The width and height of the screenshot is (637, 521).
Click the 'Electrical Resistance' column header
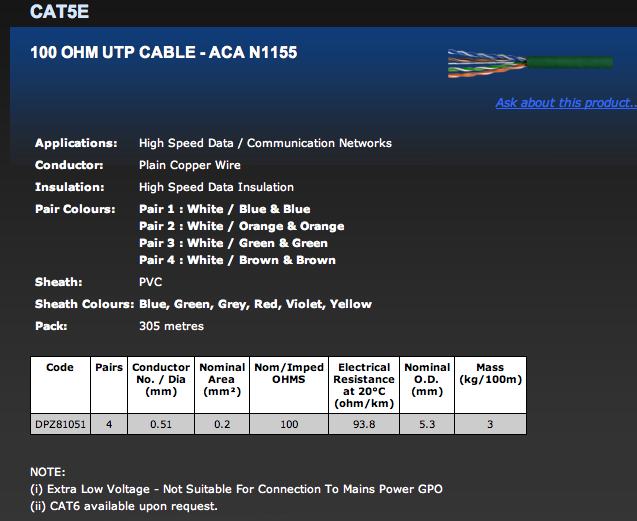tap(364, 385)
